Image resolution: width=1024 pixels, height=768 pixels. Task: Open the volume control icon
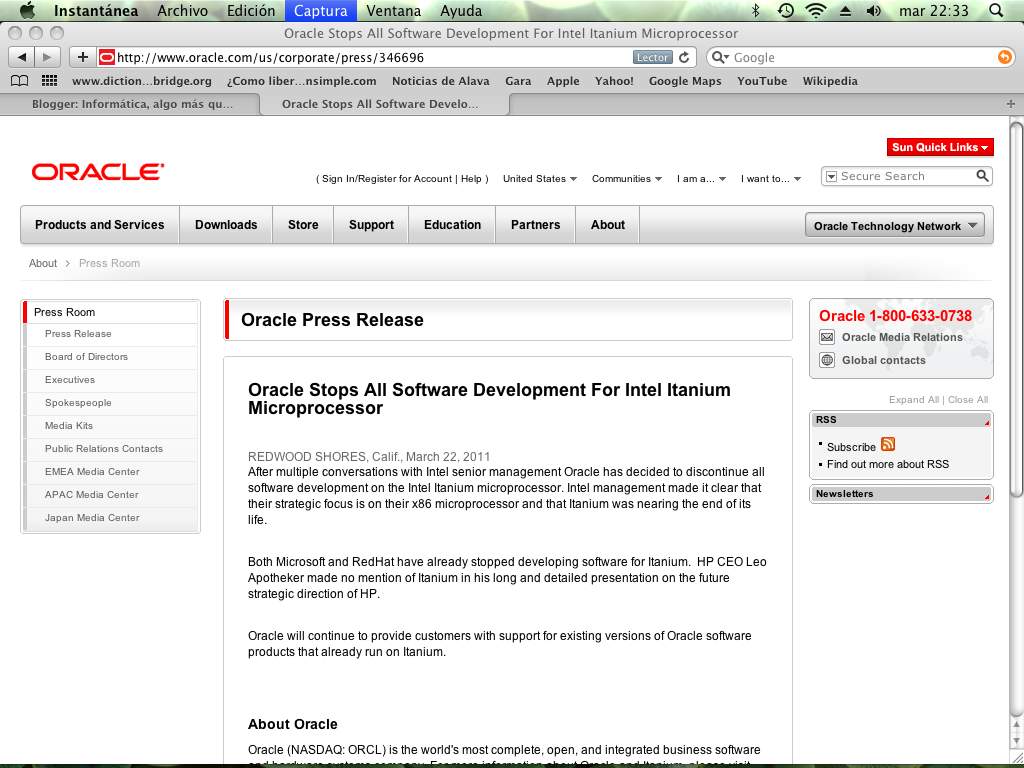(x=873, y=10)
